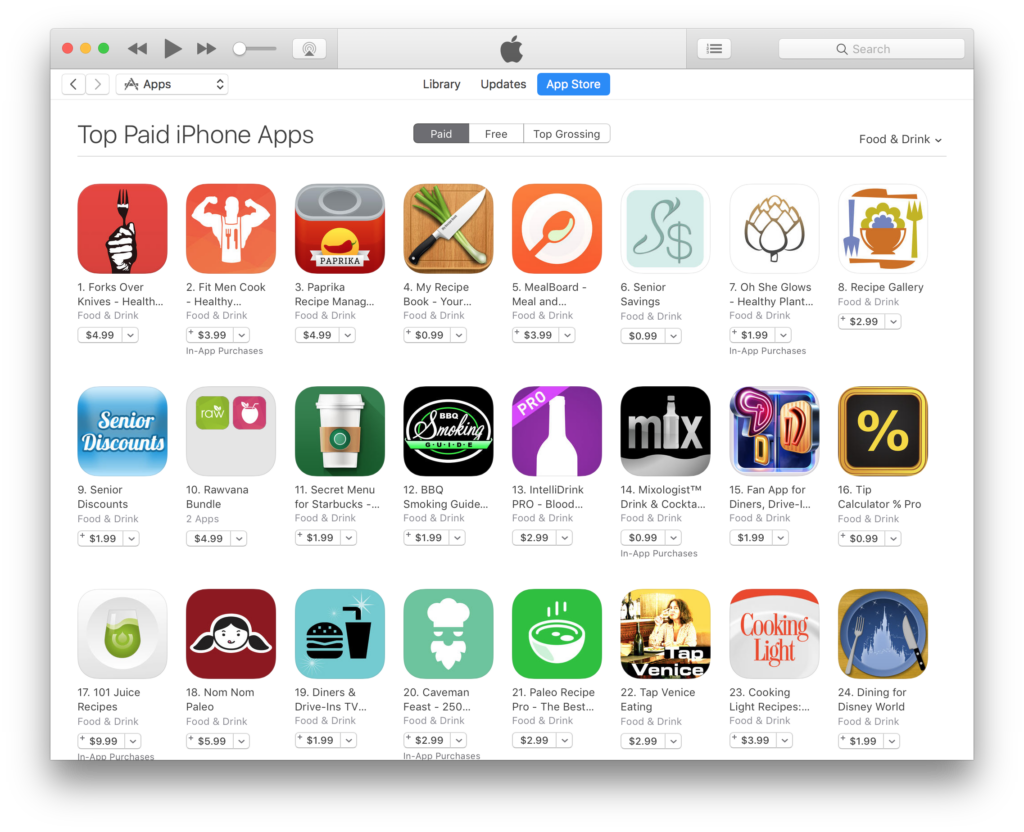The height and width of the screenshot is (832, 1024).
Task: Expand price dropdown arrow for Forks Over Knives
Action: pyautogui.click(x=131, y=335)
